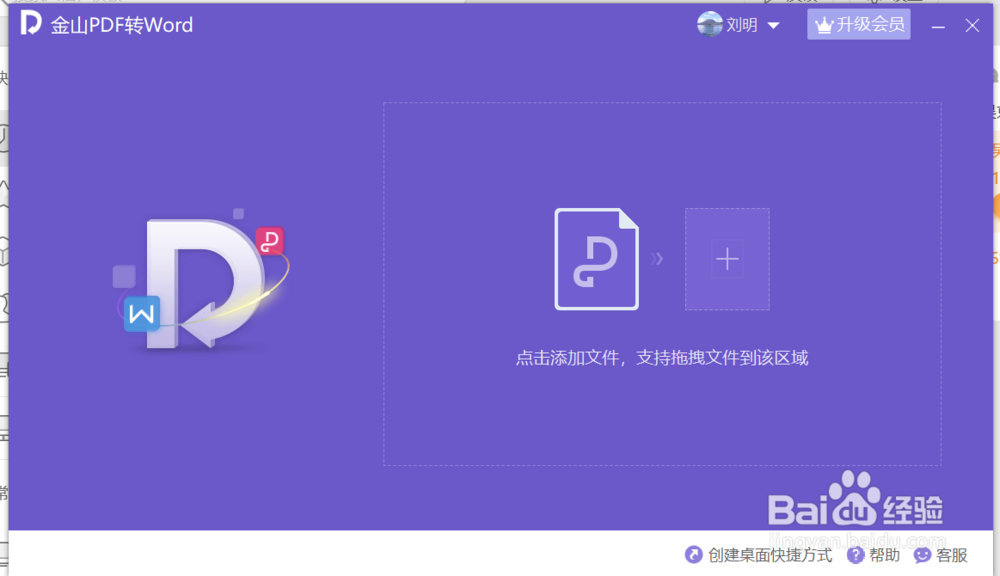Click the question mark help icon
Viewport: 1000px width, 576px height.
(x=855, y=555)
